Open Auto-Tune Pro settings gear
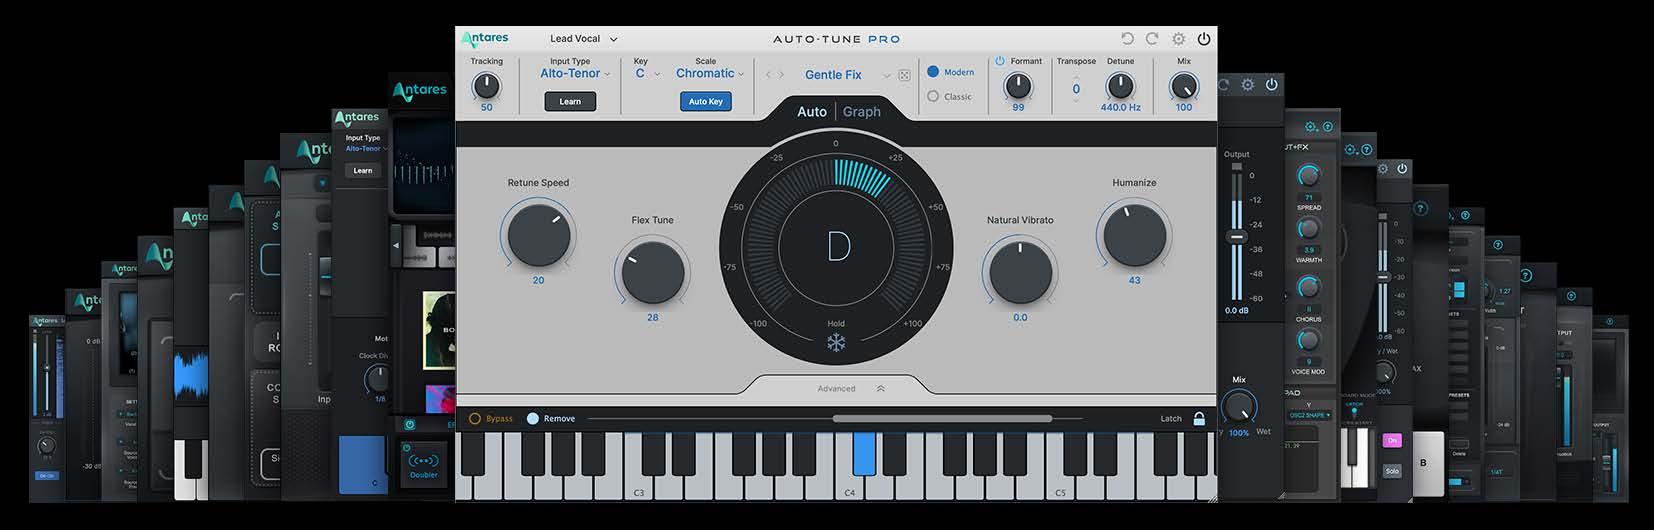The width and height of the screenshot is (1654, 530). pyautogui.click(x=1178, y=39)
